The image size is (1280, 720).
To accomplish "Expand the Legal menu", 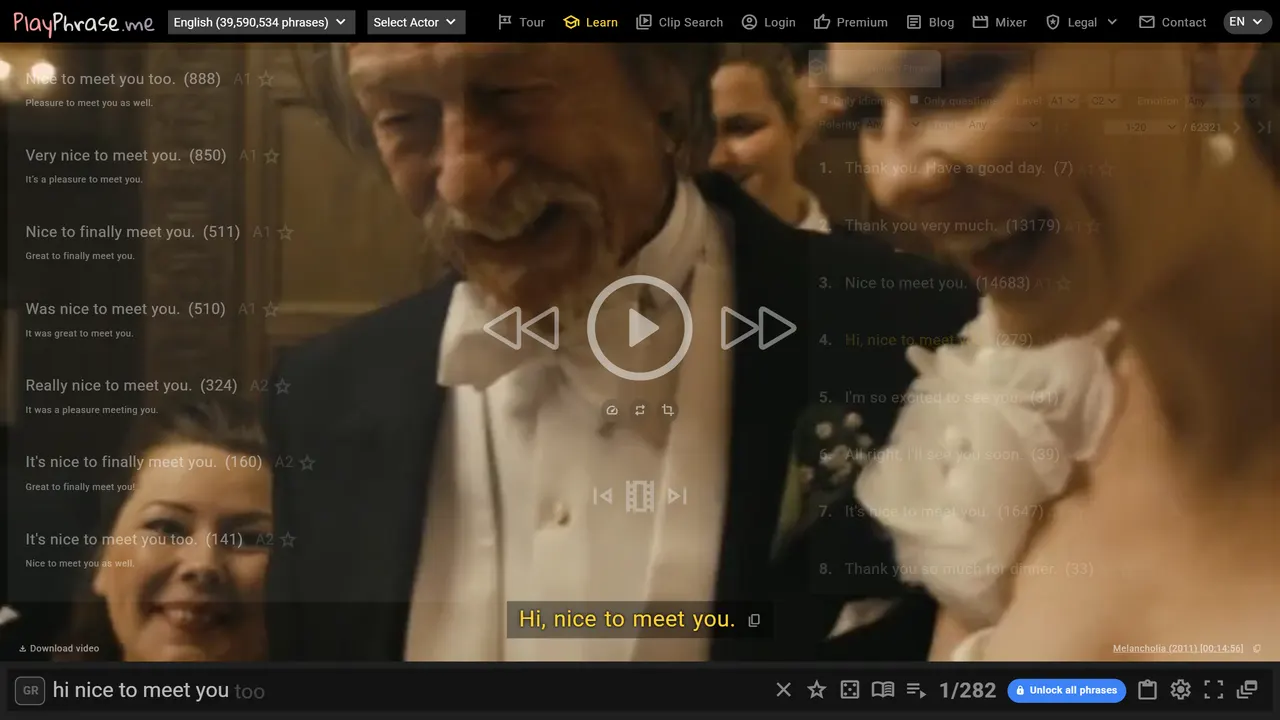I will [1081, 22].
